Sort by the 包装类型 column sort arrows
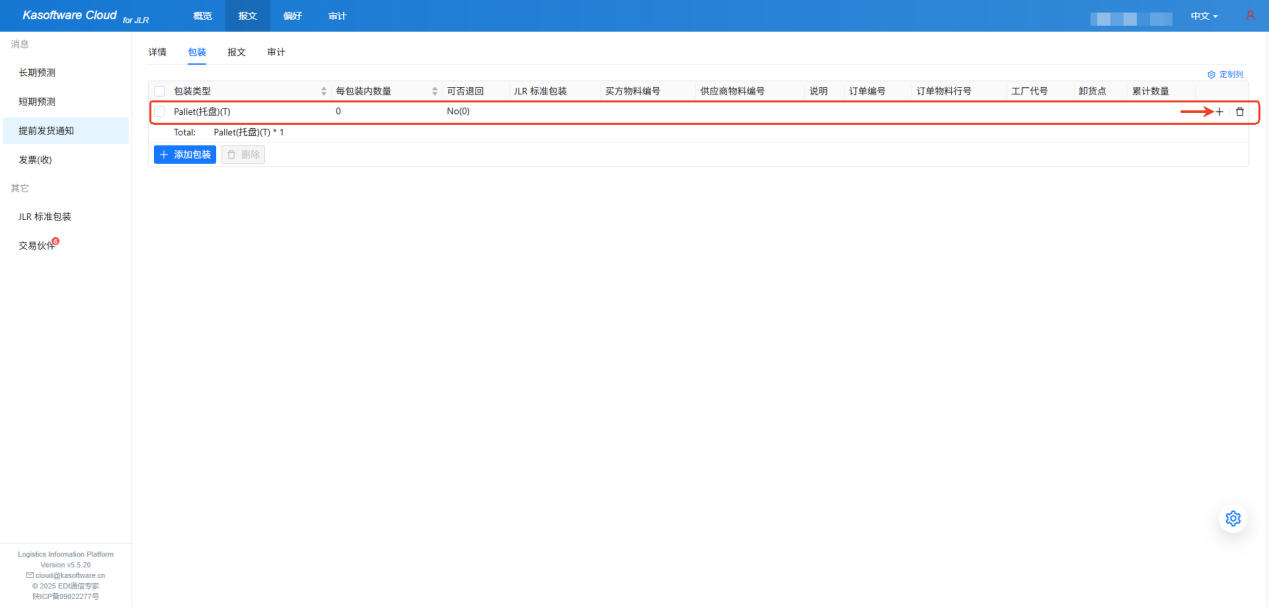This screenshot has width=1269, height=607. tap(324, 91)
